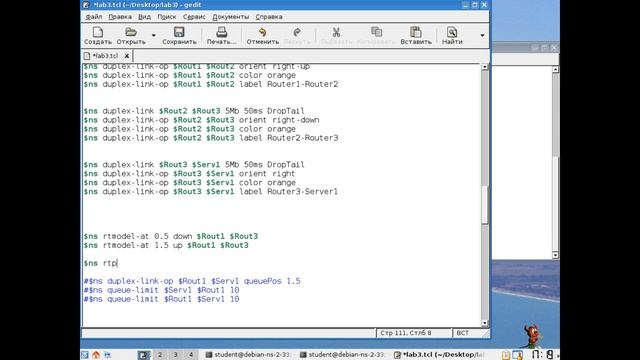Switch to workspace 2 in pager

(160, 355)
